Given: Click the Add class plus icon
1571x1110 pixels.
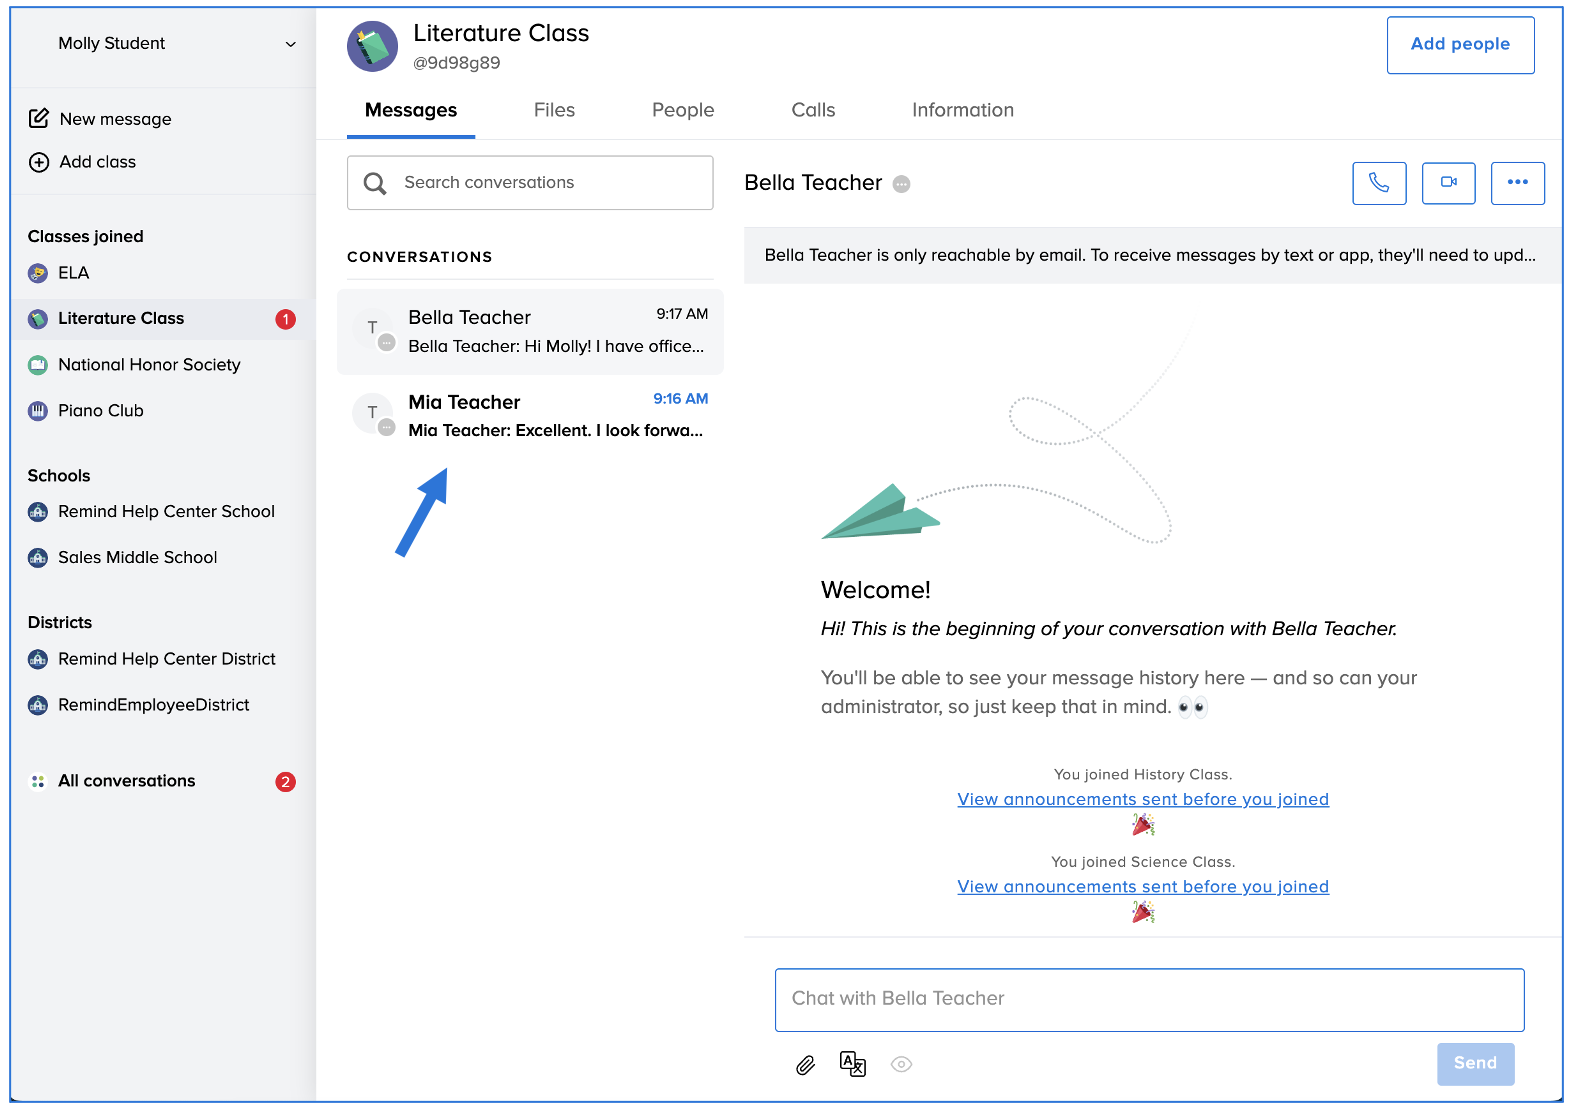Looking at the screenshot, I should [x=39, y=162].
